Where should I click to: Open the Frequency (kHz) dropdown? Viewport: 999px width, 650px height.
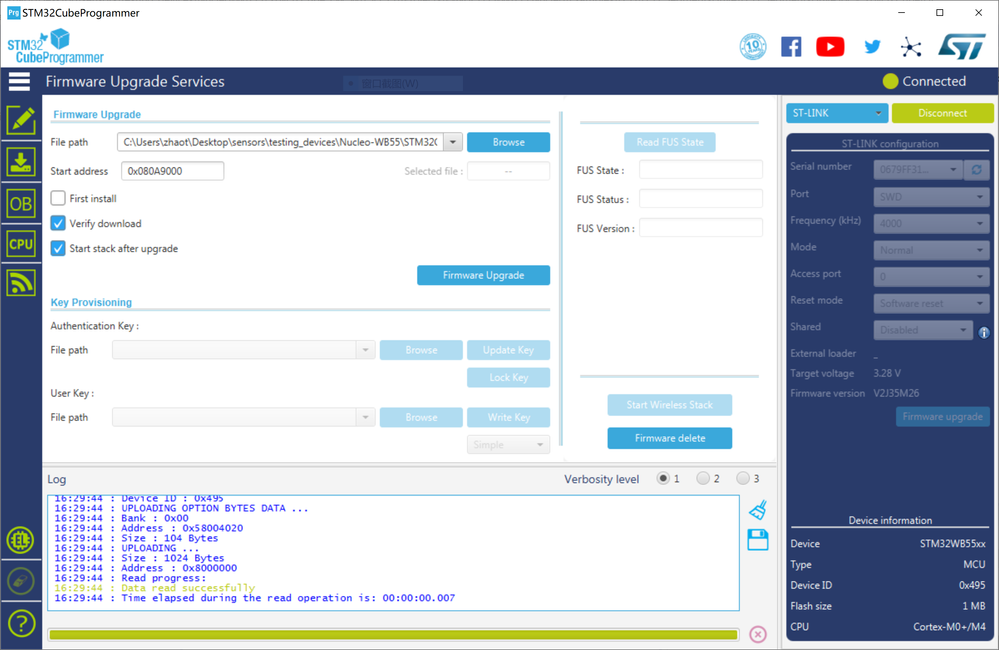931,224
